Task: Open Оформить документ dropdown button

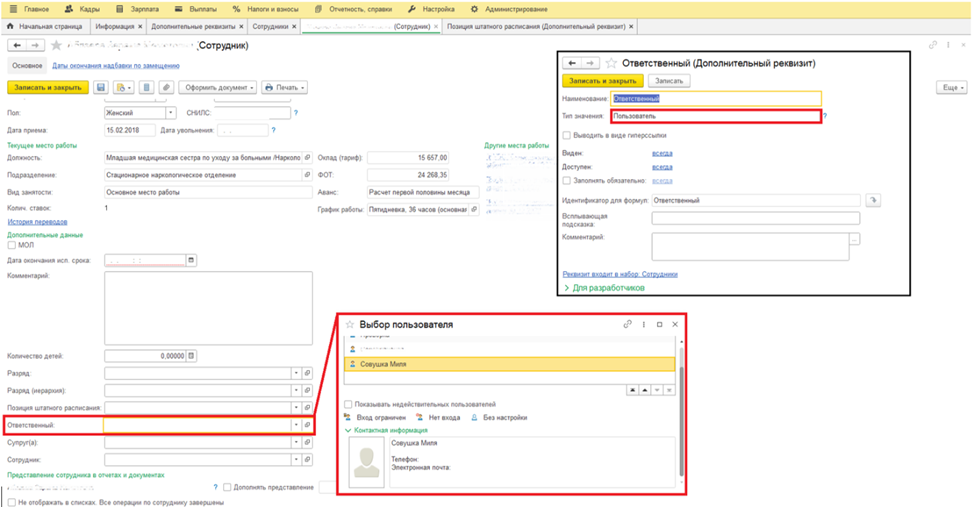Action: click(x=218, y=88)
